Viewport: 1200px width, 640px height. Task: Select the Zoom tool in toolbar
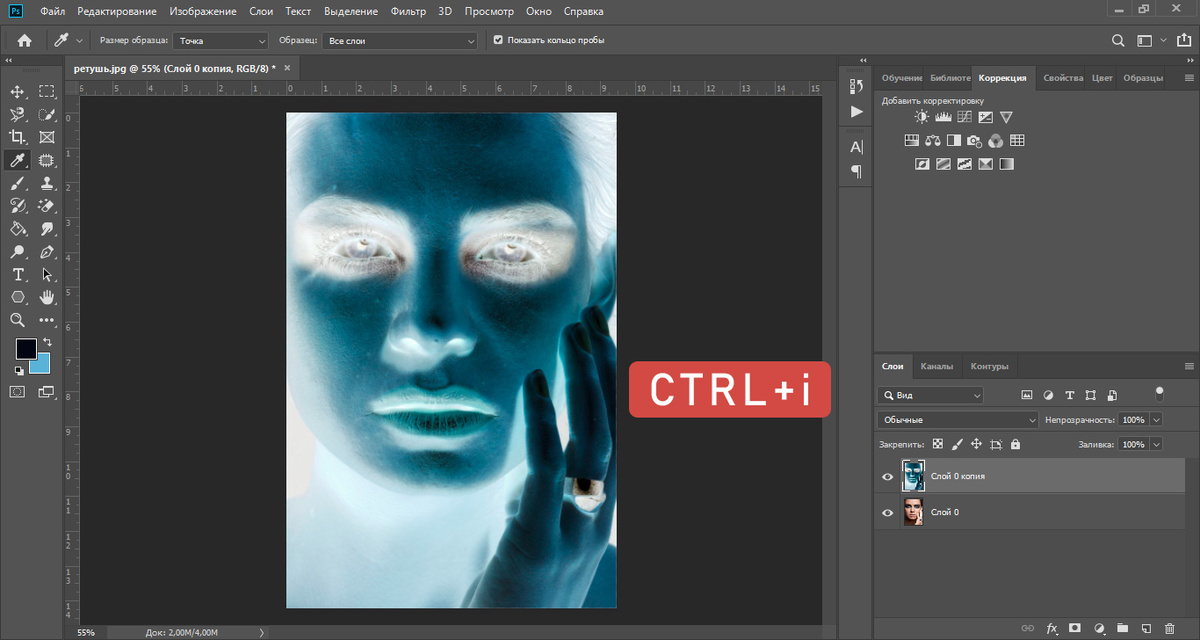coord(17,321)
